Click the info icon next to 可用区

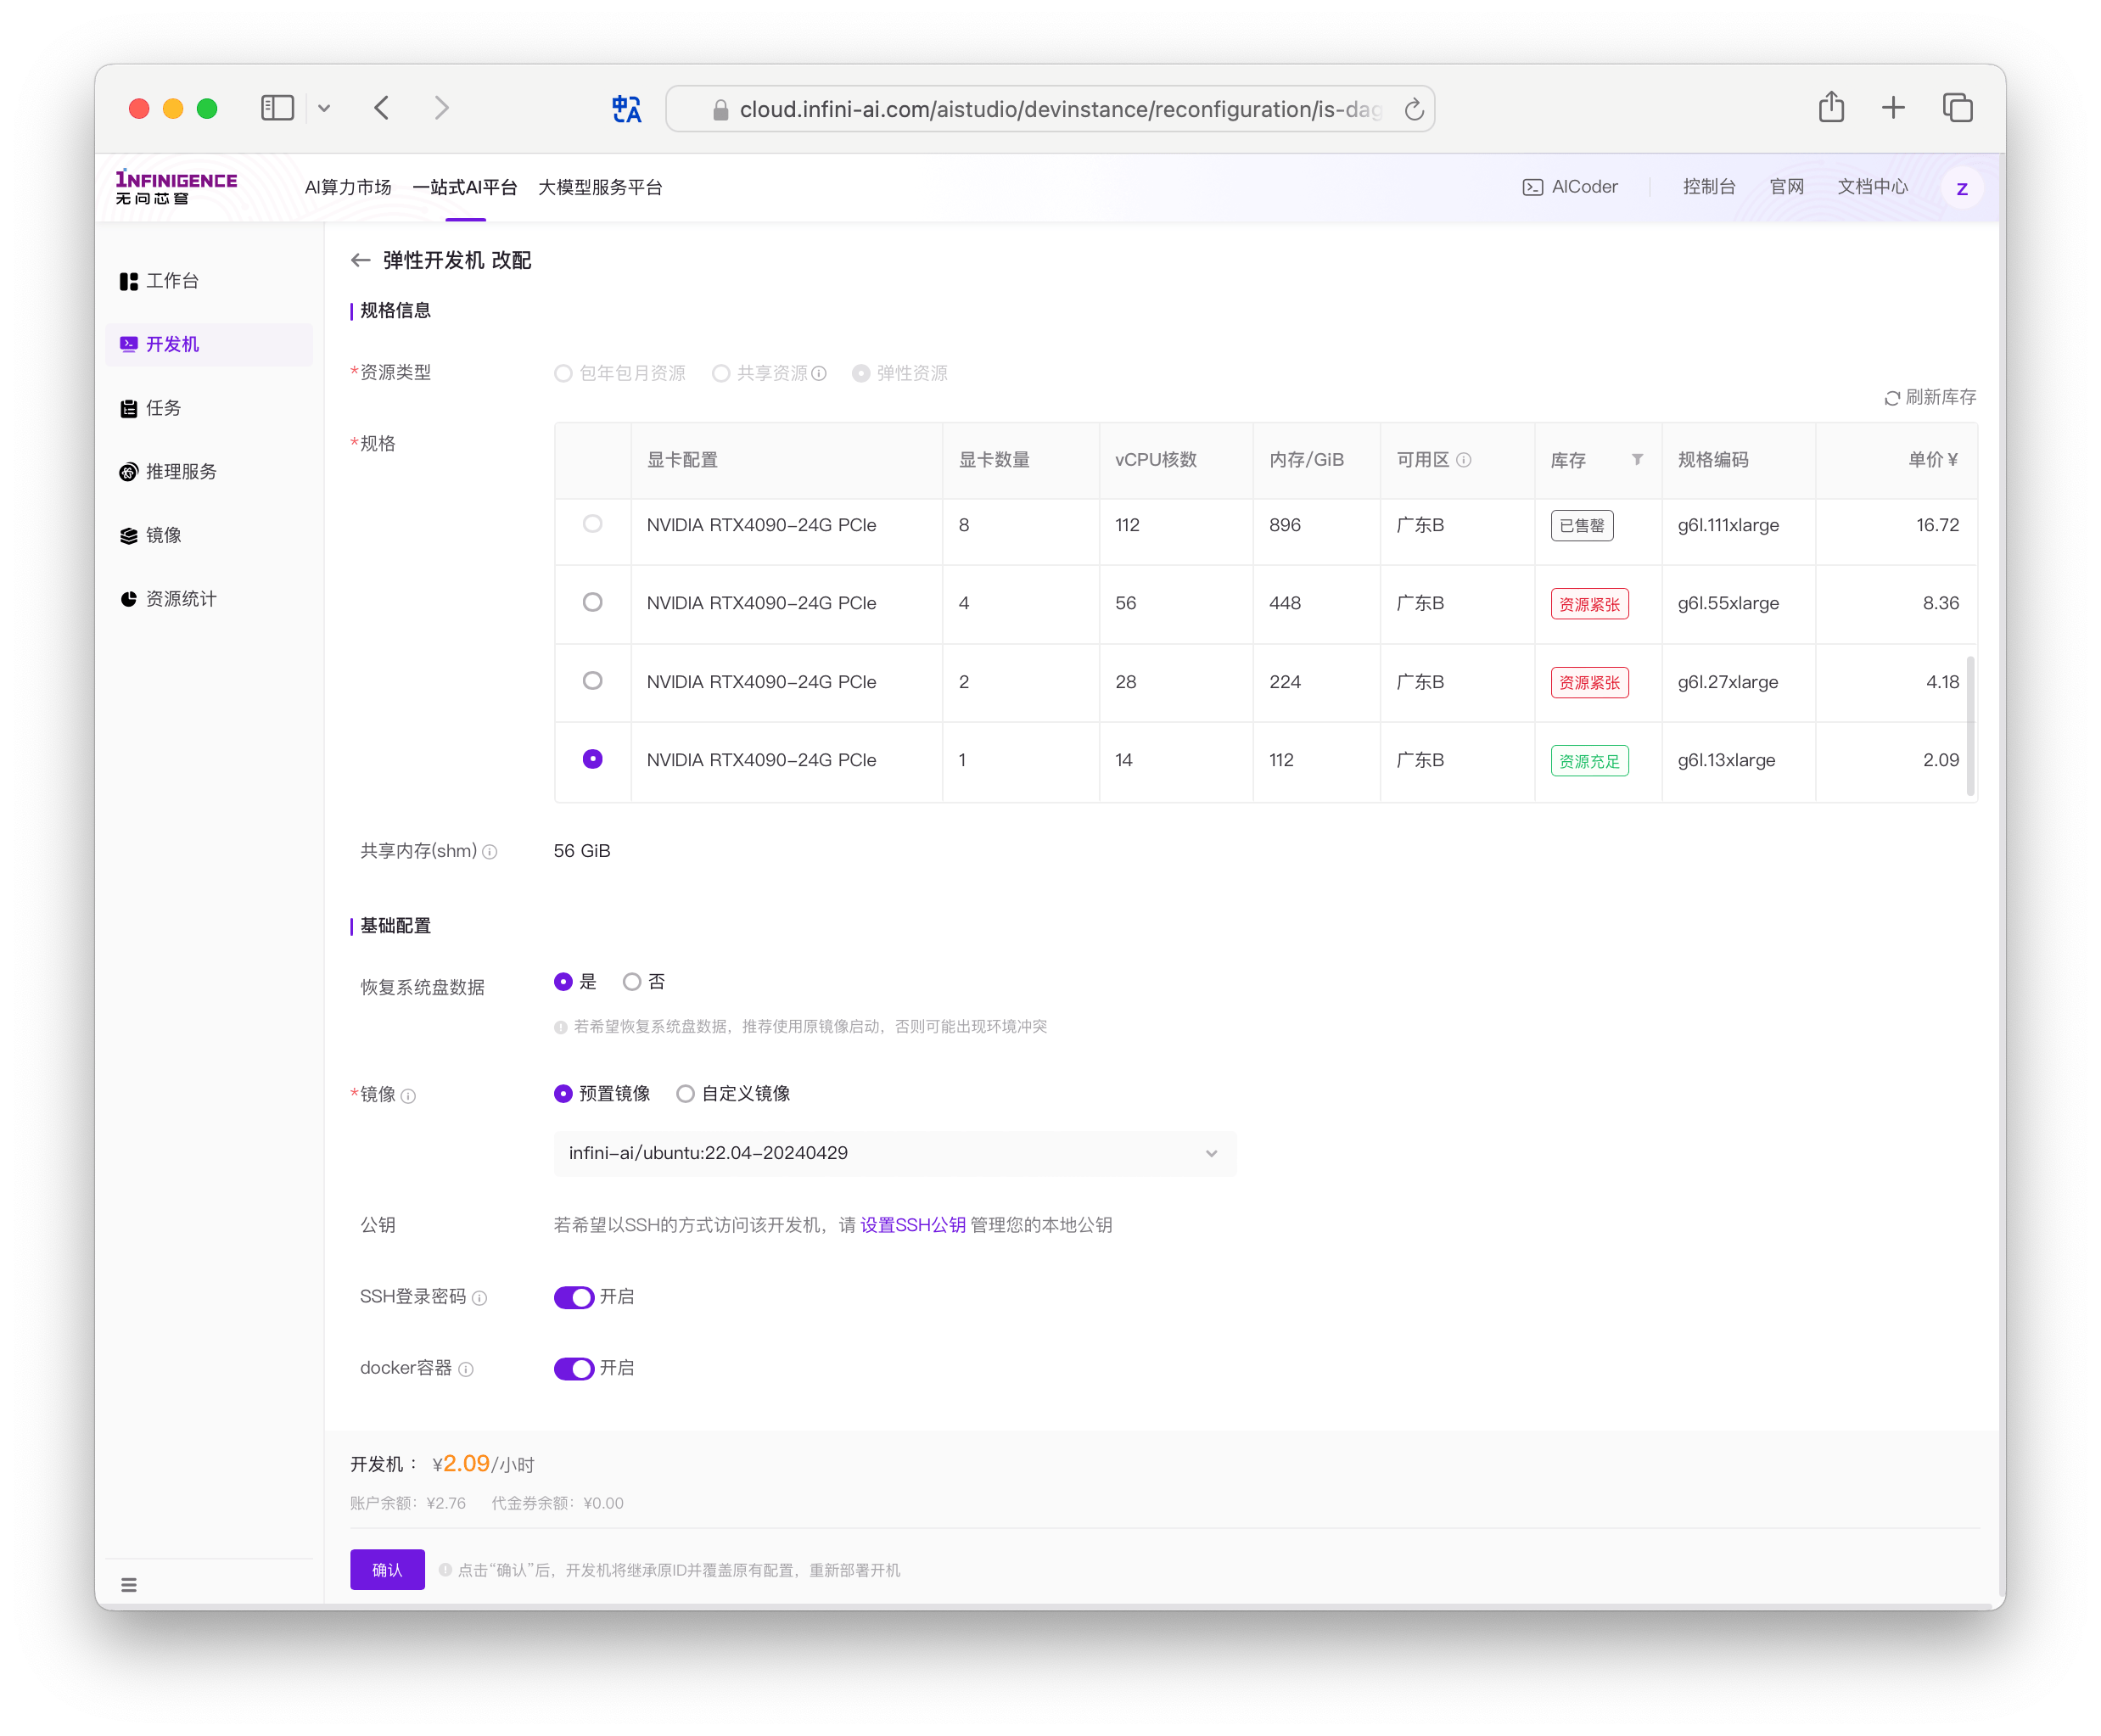click(1463, 461)
